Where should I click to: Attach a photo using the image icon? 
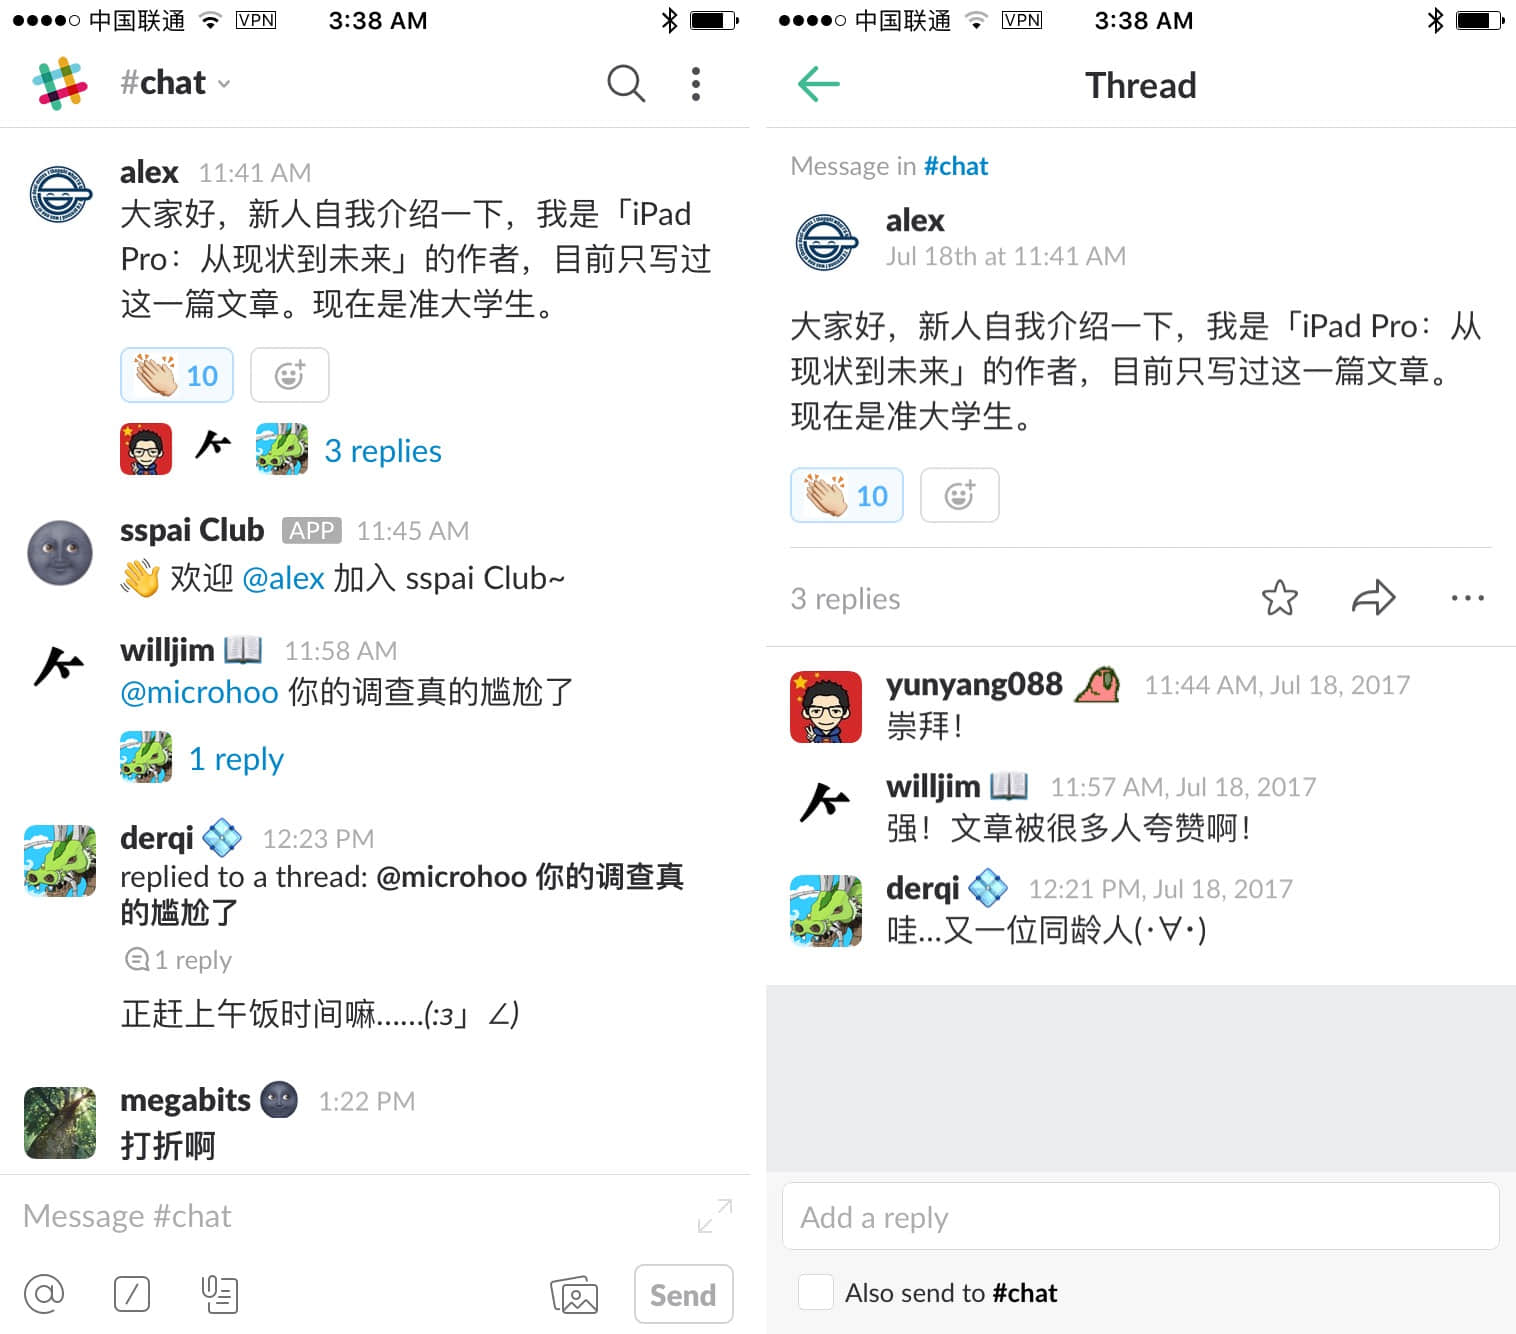tap(574, 1295)
